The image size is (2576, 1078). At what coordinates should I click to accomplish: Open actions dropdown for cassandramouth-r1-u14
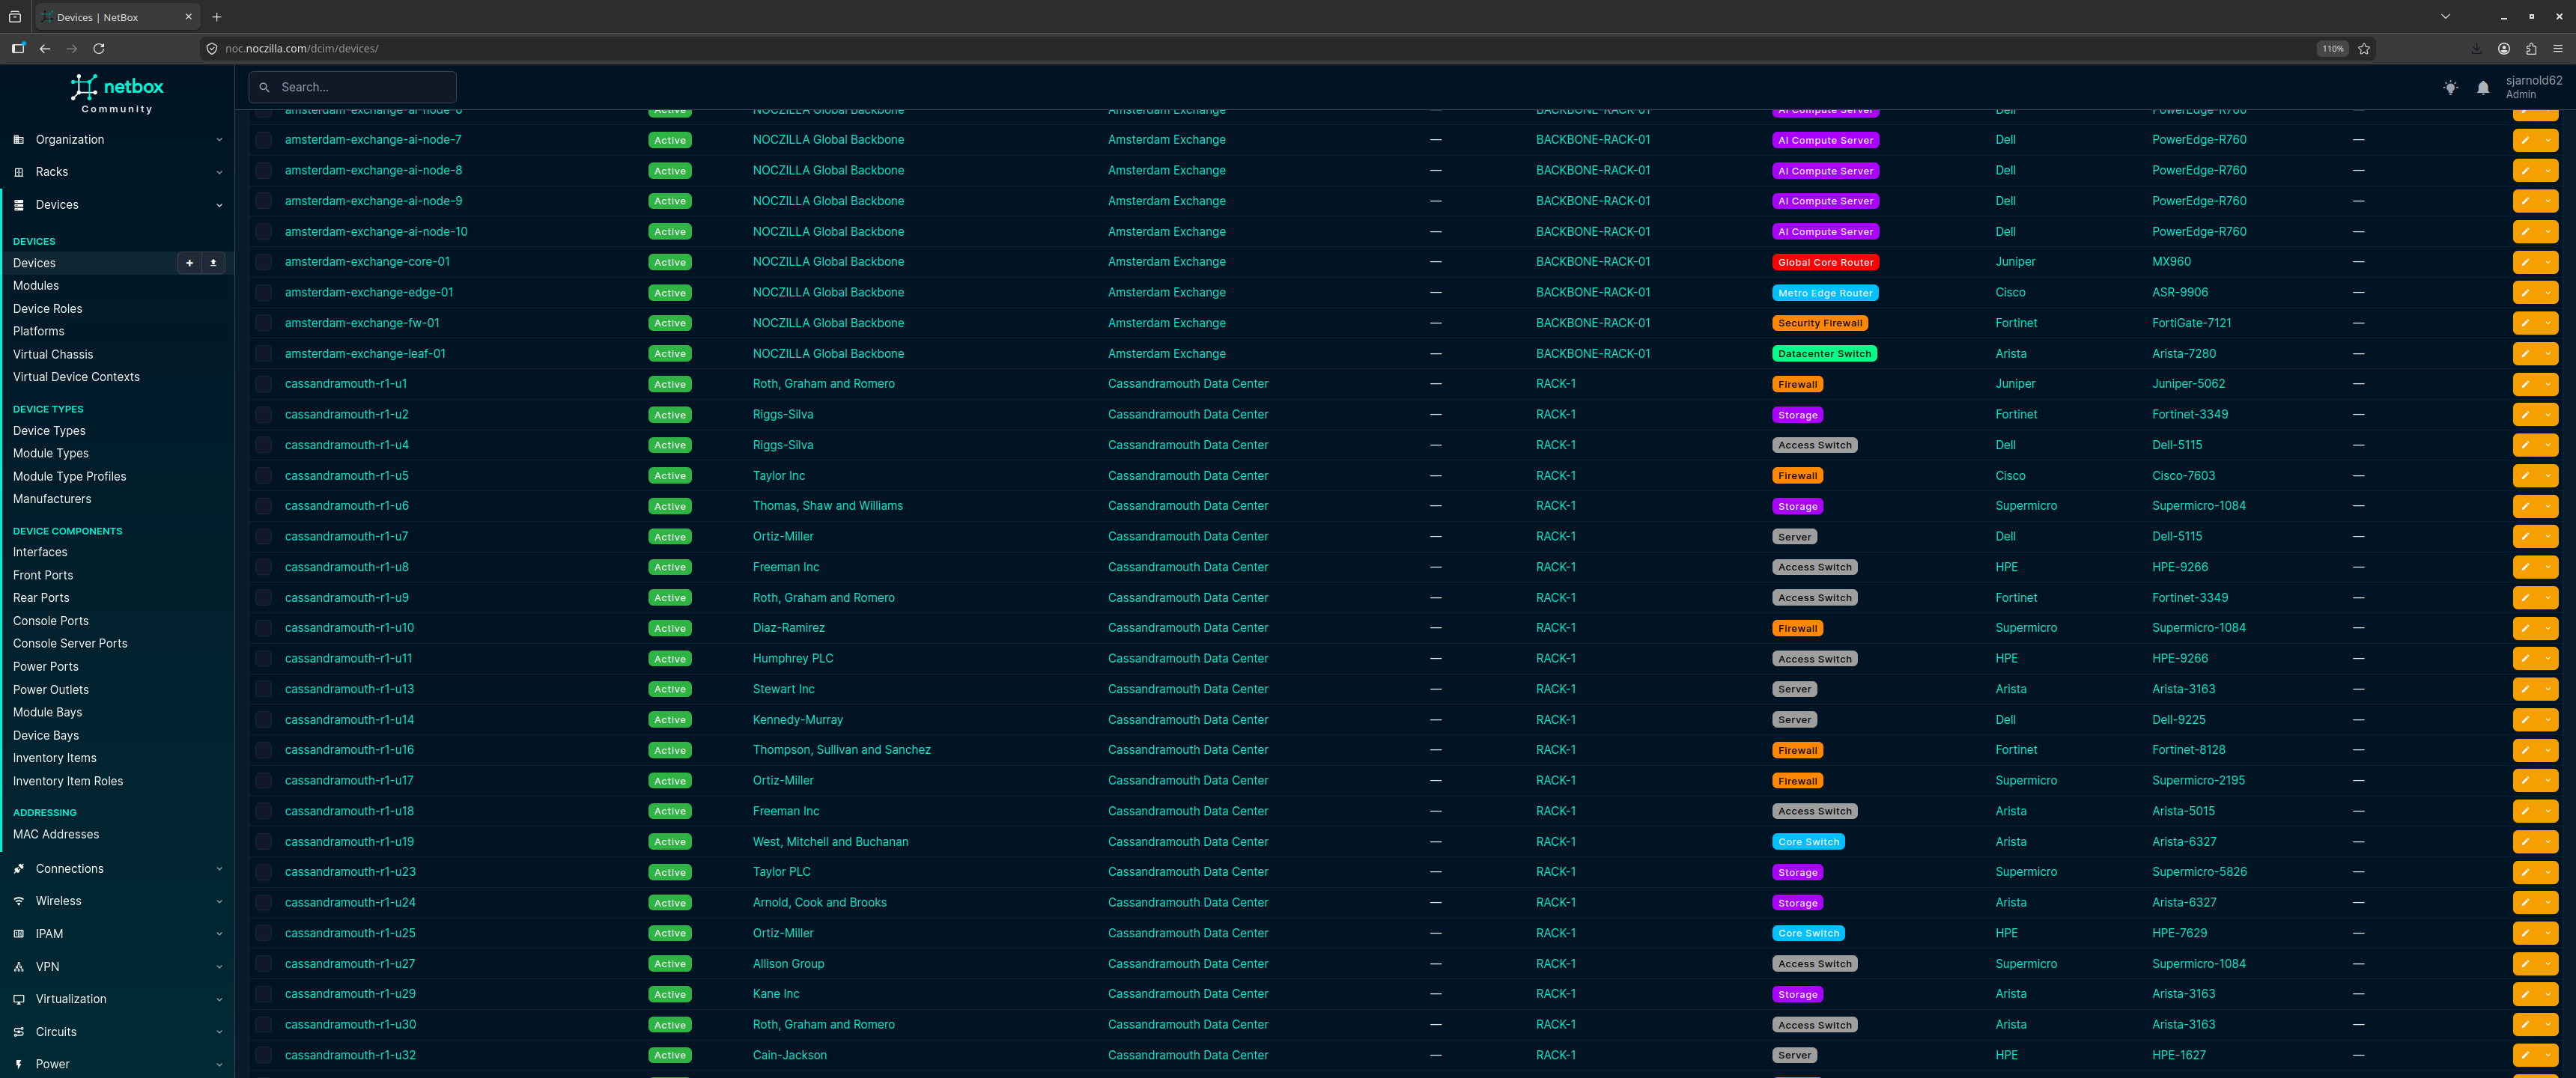(2548, 720)
